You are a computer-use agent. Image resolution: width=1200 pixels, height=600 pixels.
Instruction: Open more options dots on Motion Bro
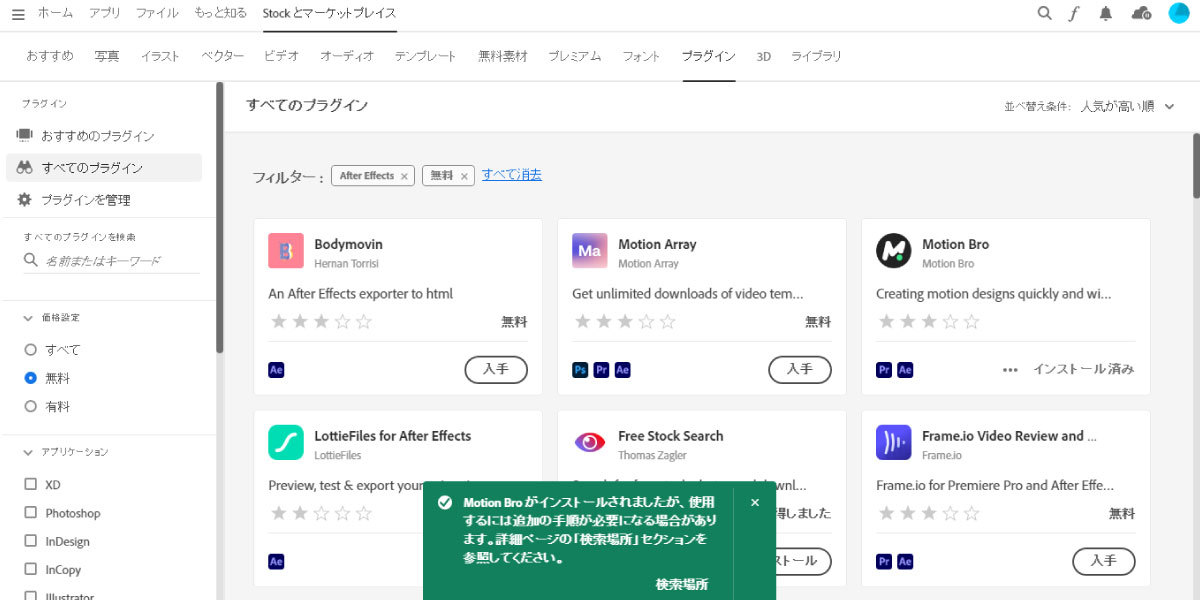(x=1010, y=370)
